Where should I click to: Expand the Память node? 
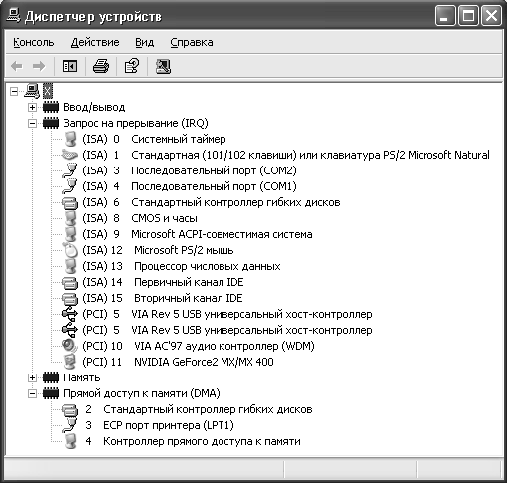[x=32, y=377]
